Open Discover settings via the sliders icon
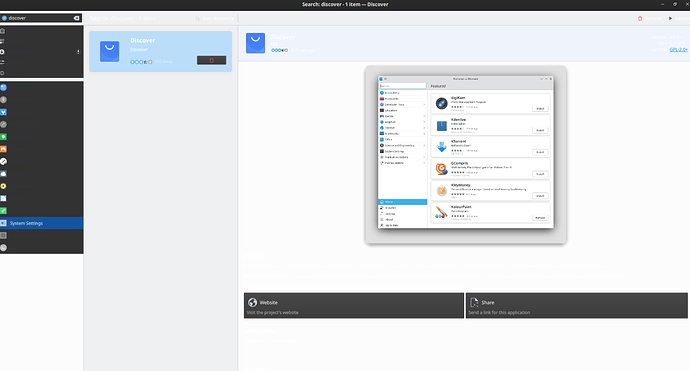The width and height of the screenshot is (690, 371). [3, 62]
